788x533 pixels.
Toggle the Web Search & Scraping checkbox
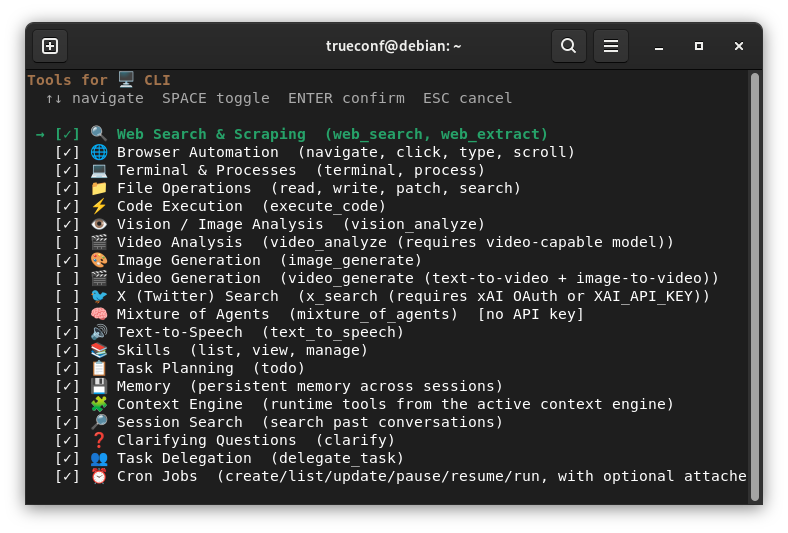click(x=67, y=134)
